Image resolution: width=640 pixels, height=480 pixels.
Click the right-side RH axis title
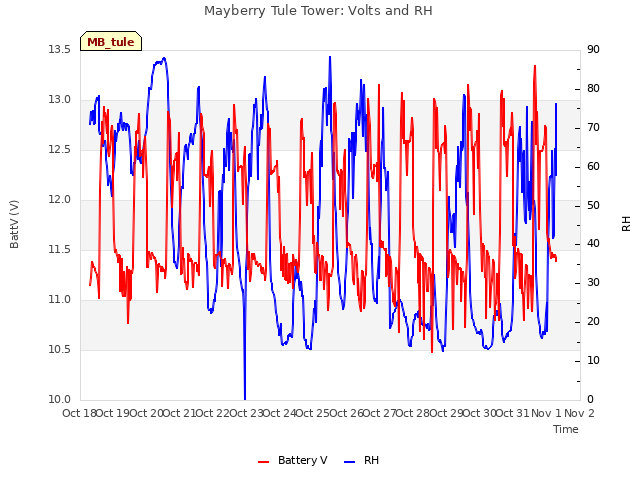(x=626, y=224)
